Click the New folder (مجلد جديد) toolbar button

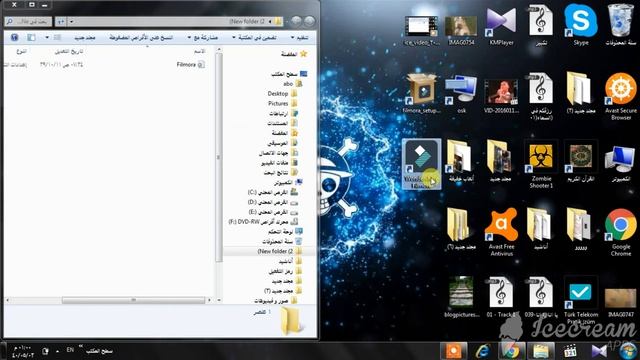point(85,38)
